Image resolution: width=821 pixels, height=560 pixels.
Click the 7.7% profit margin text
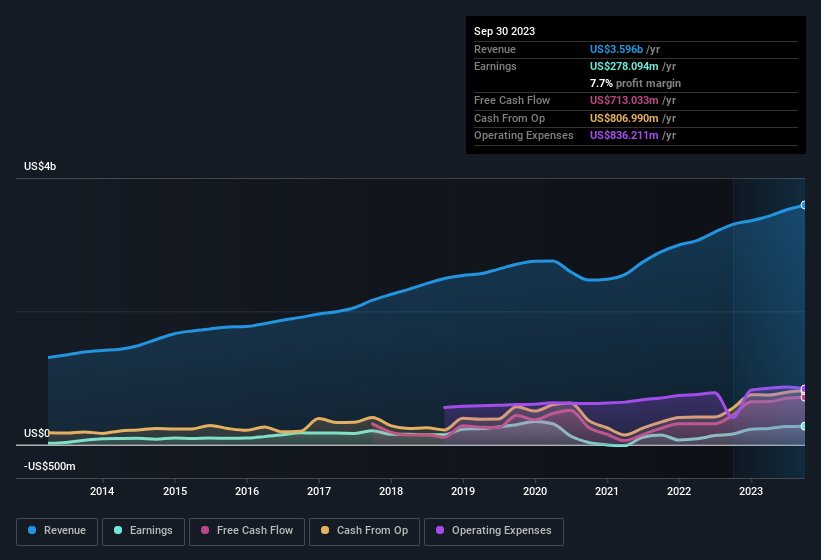pyautogui.click(x=635, y=83)
